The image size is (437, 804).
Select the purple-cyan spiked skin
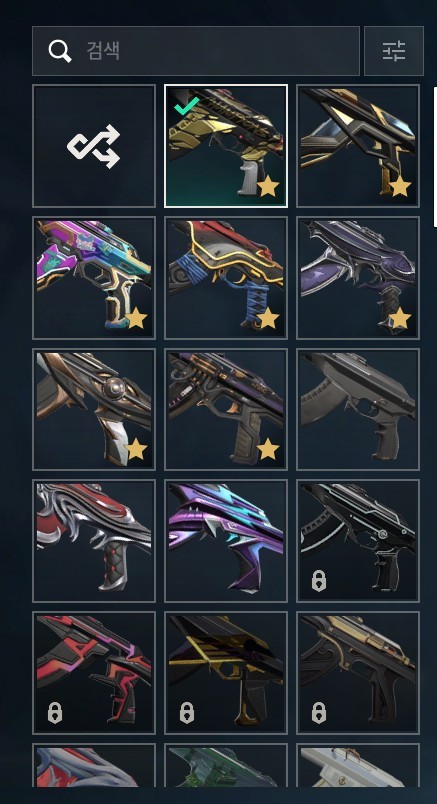coord(226,541)
